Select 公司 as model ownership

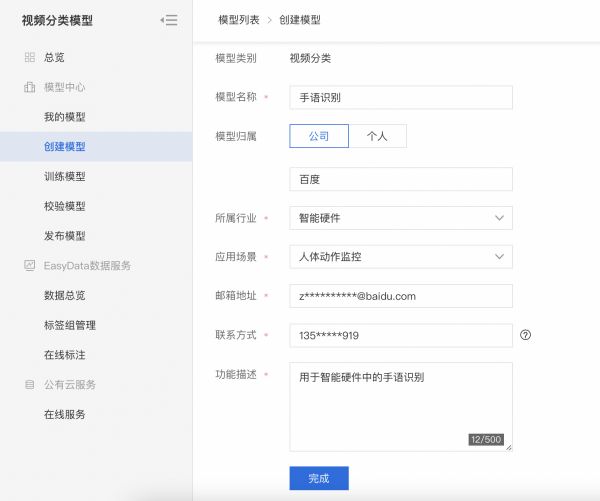pos(319,136)
